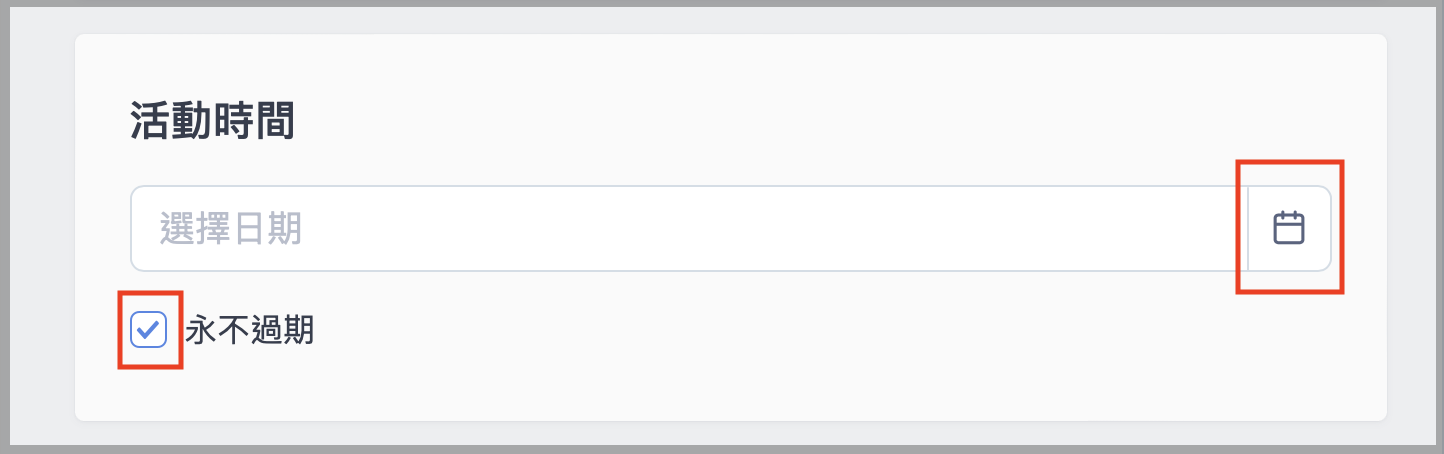Tap the calendar glyph at the field's end
The height and width of the screenshot is (454, 1444).
[1289, 229]
